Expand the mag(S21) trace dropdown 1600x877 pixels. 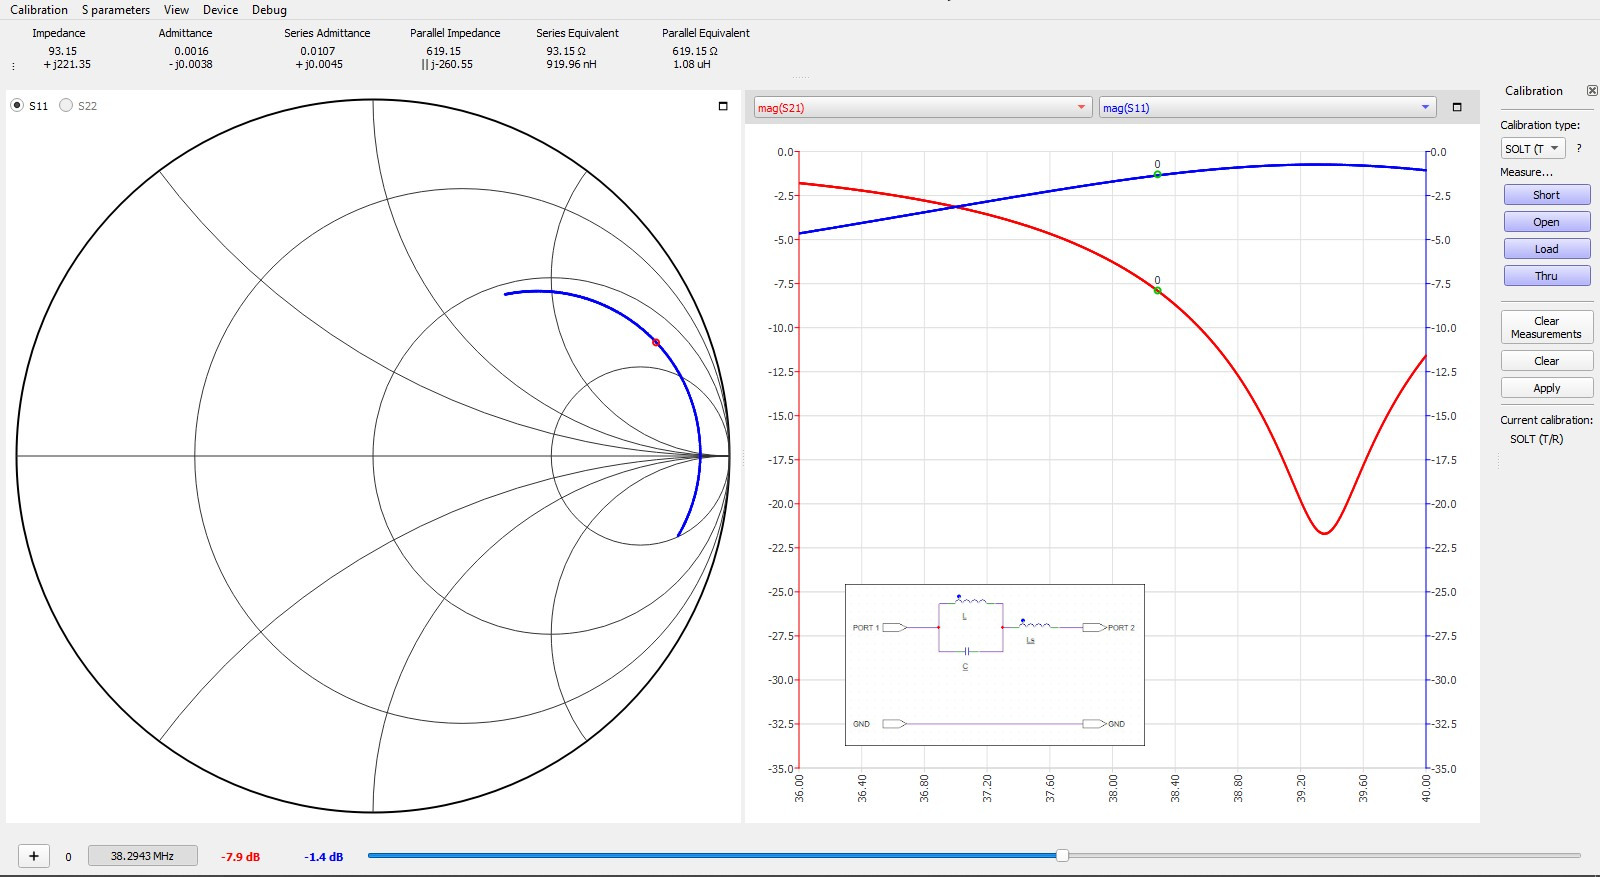point(922,108)
